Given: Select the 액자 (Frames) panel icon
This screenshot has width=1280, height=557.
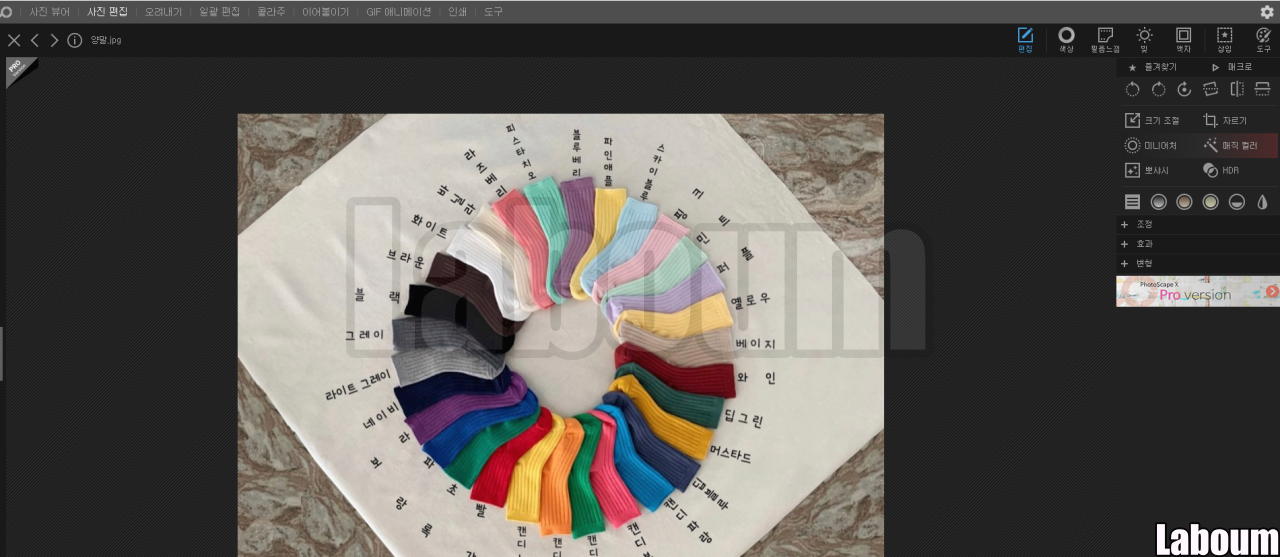Looking at the screenshot, I should pos(1184,40).
